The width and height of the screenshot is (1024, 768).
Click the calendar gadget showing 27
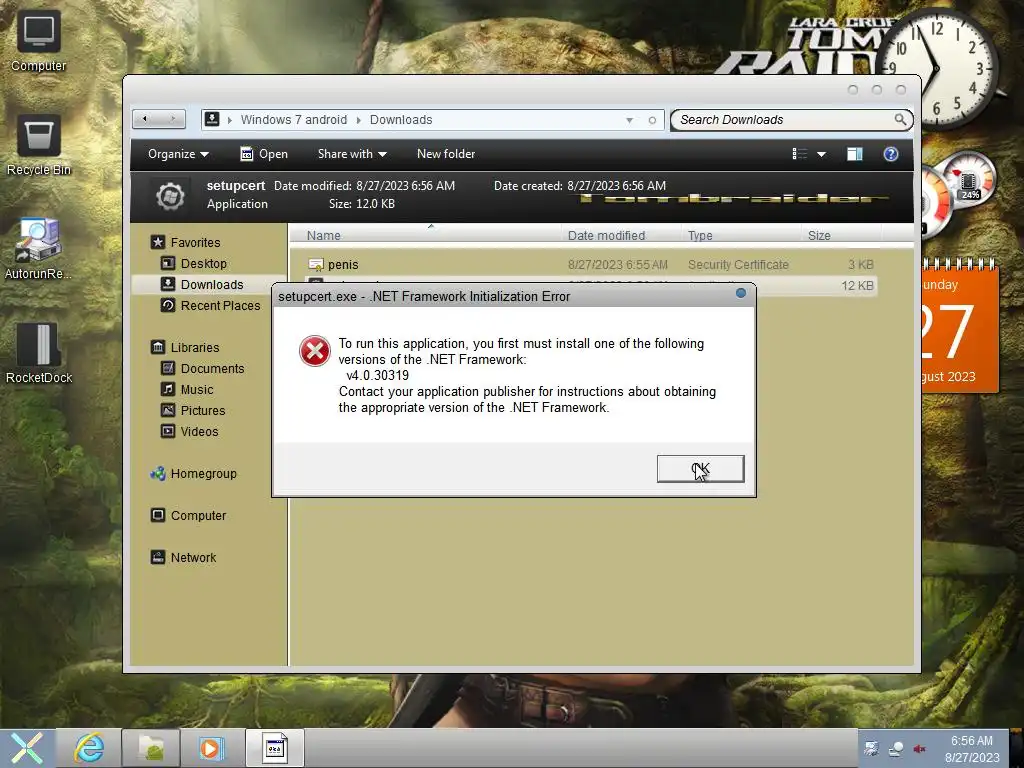(959, 325)
